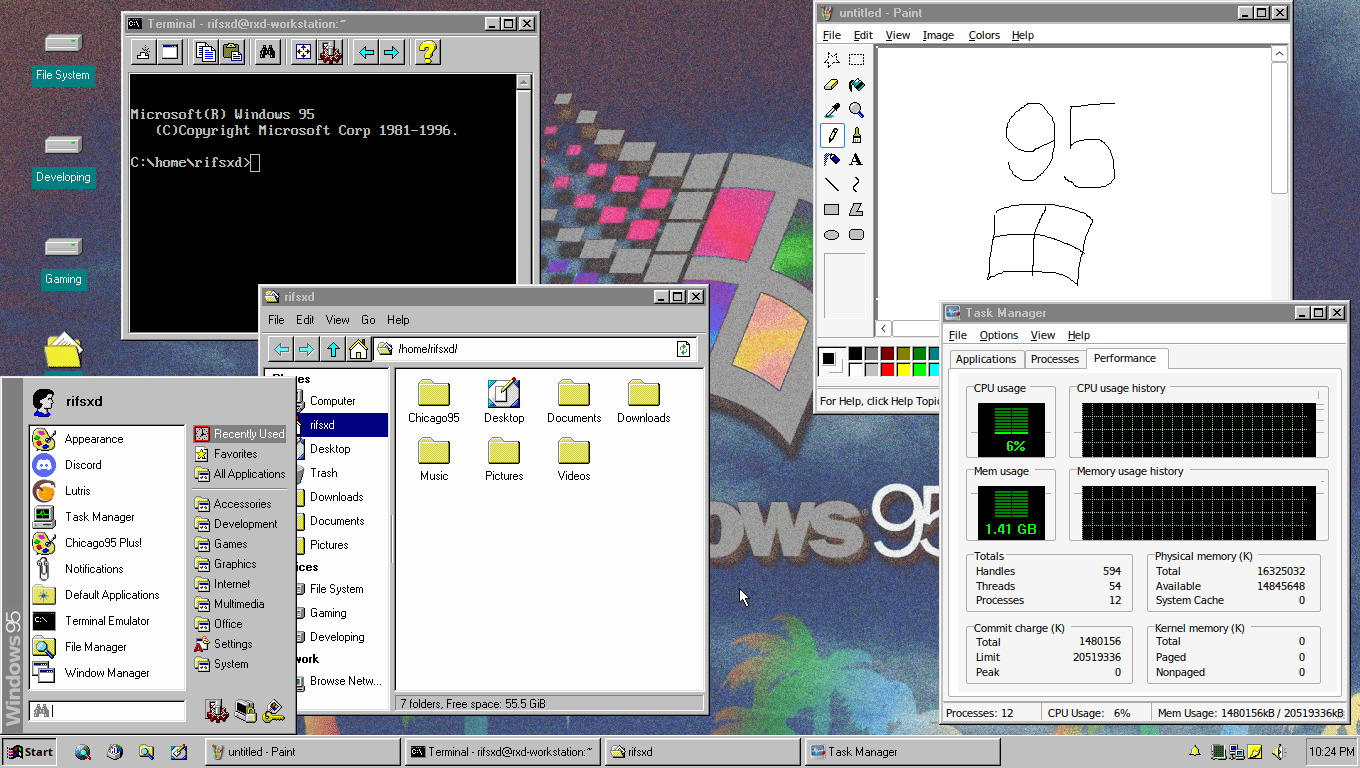Choose the Curve tool in Paint
Viewport: 1360px width, 768px height.
pos(857,185)
